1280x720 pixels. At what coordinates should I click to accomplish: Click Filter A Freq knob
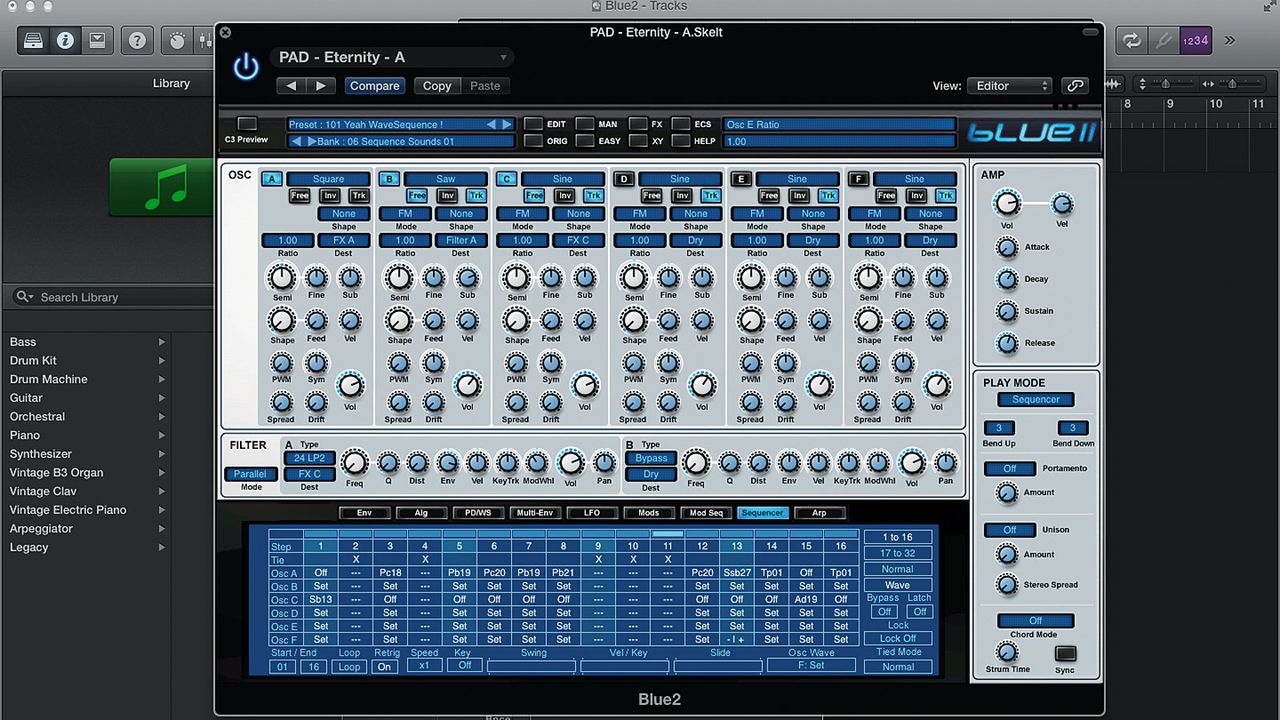354,462
